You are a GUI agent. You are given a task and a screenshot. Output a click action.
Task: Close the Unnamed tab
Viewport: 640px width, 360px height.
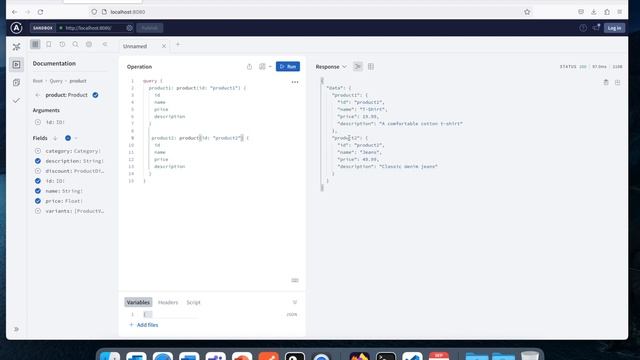[164, 46]
